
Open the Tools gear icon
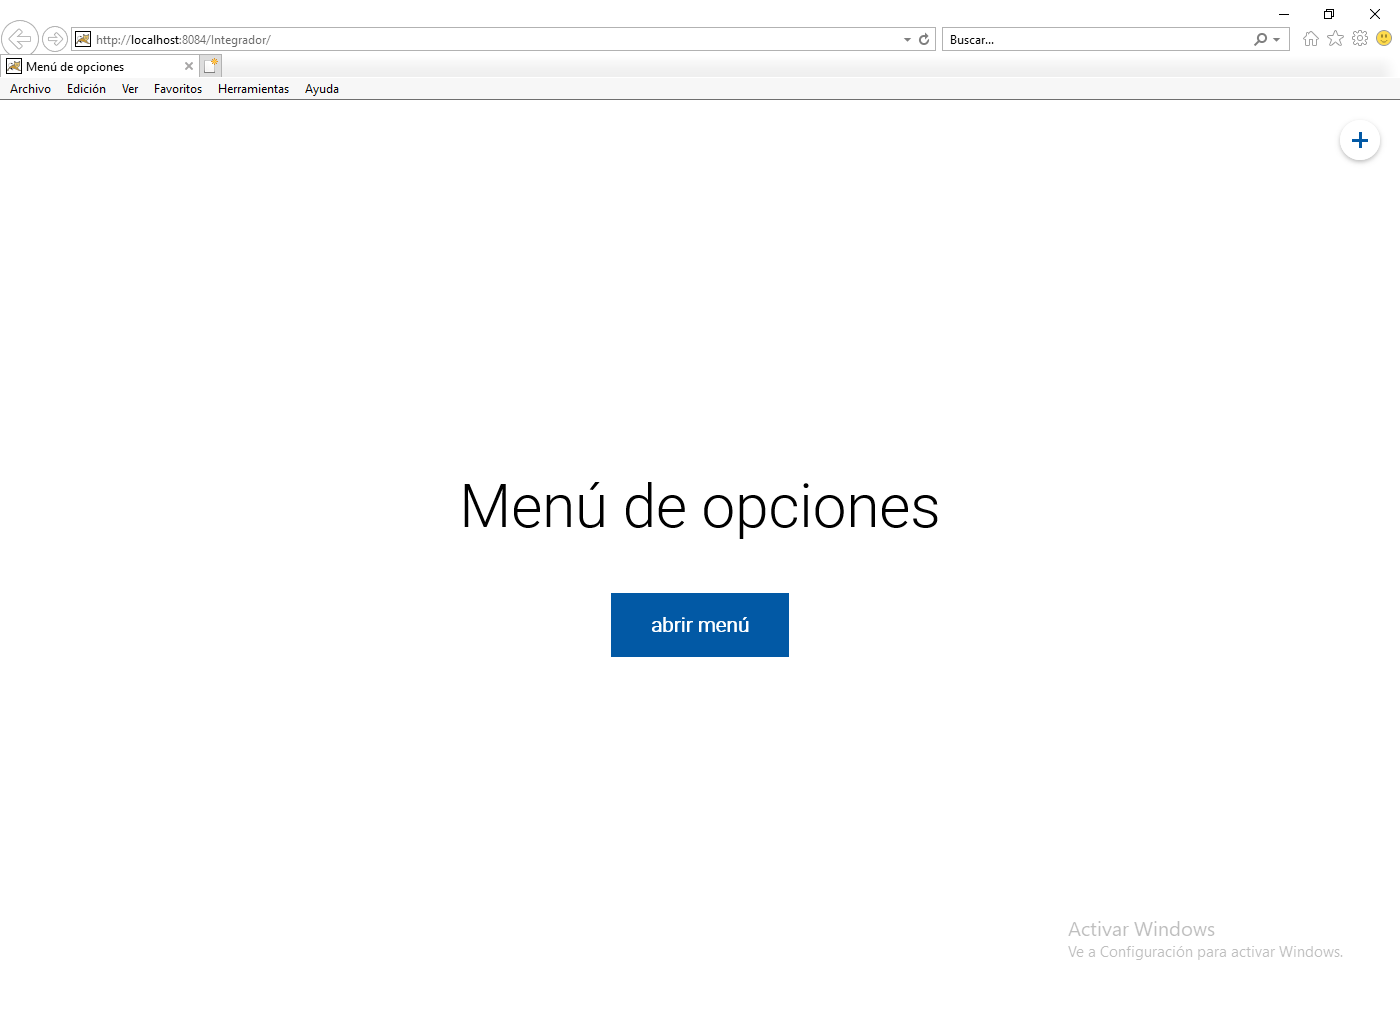pyautogui.click(x=1360, y=38)
